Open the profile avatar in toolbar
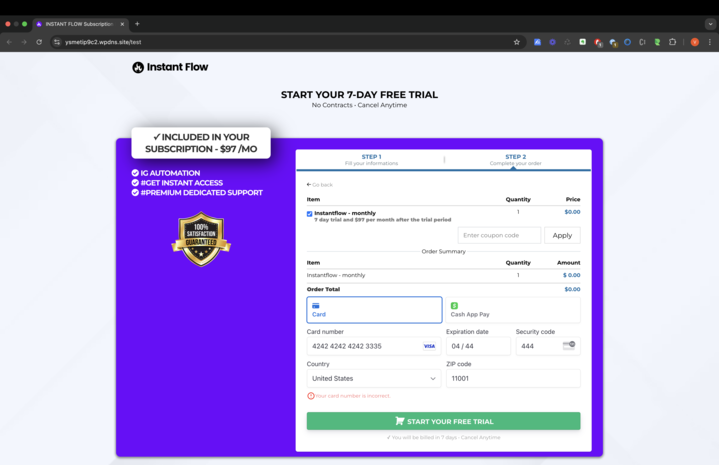Screen dimensions: 719x465 (x=695, y=42)
